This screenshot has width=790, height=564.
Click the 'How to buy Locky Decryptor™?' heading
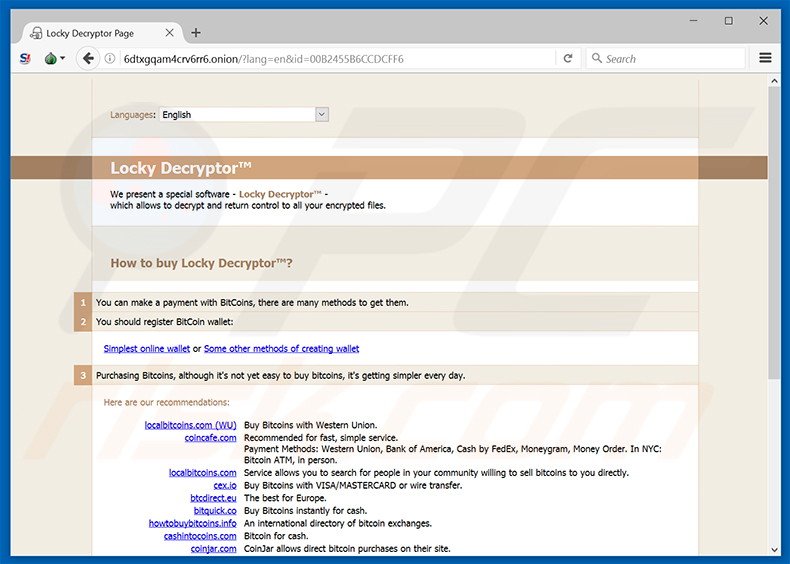coord(202,263)
